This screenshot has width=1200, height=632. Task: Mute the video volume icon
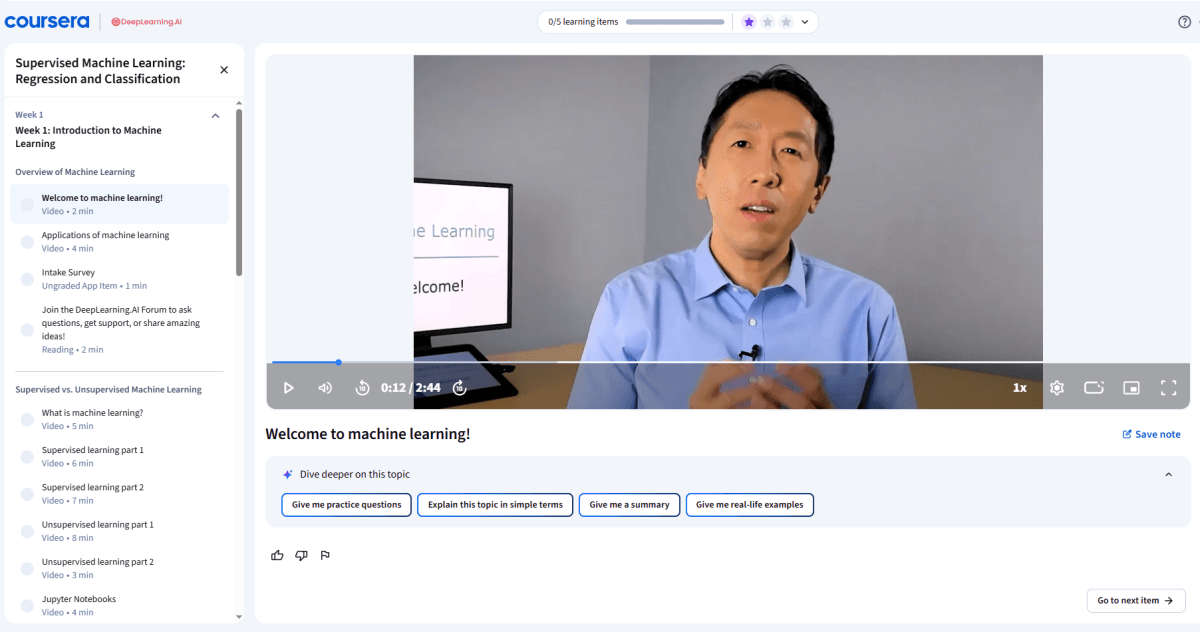click(x=325, y=388)
